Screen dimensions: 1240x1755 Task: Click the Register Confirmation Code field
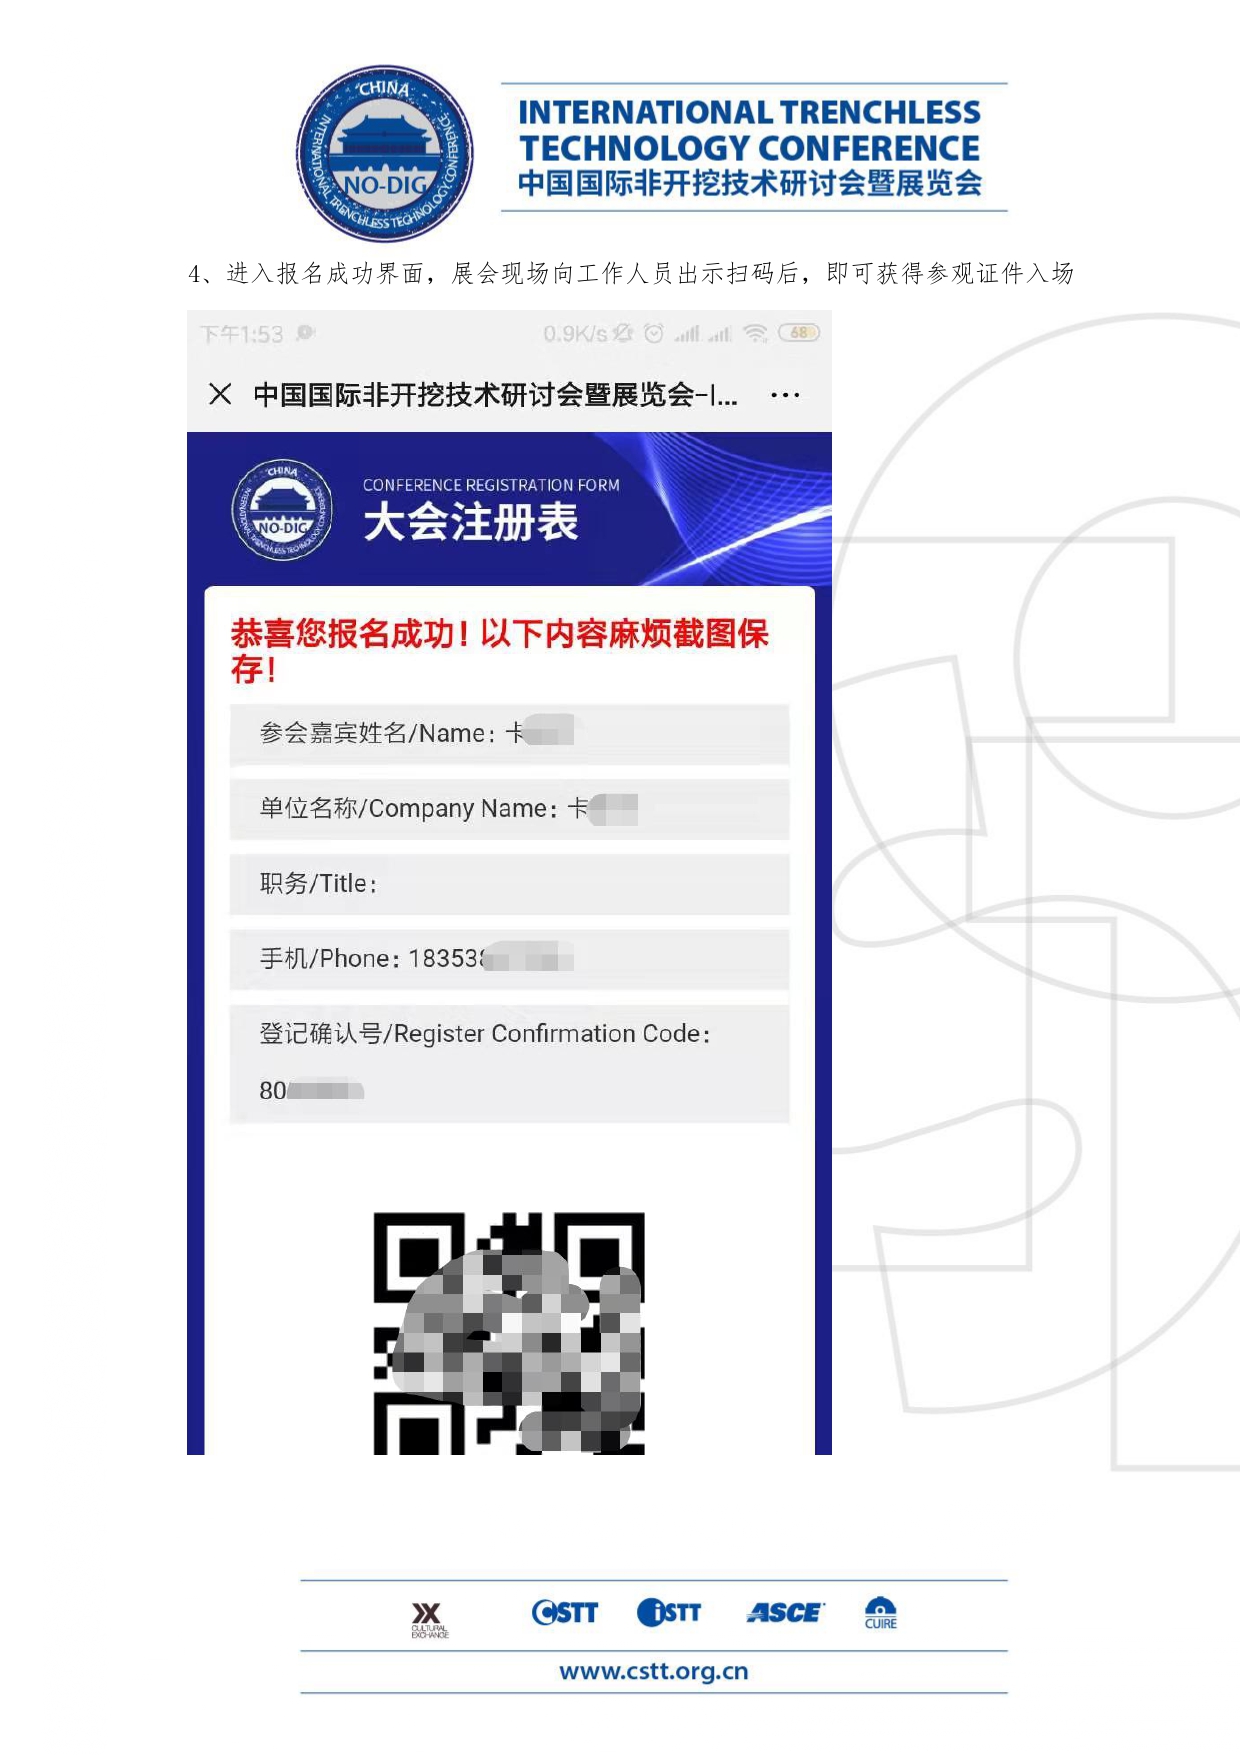(x=509, y=1063)
